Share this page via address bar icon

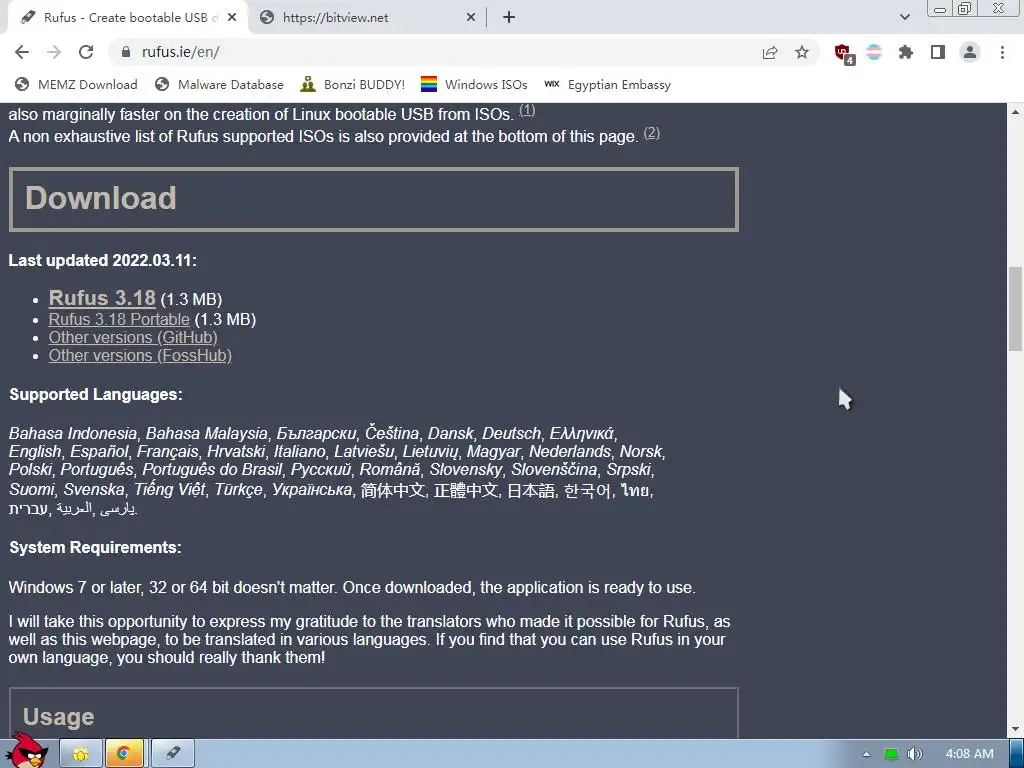click(x=770, y=52)
